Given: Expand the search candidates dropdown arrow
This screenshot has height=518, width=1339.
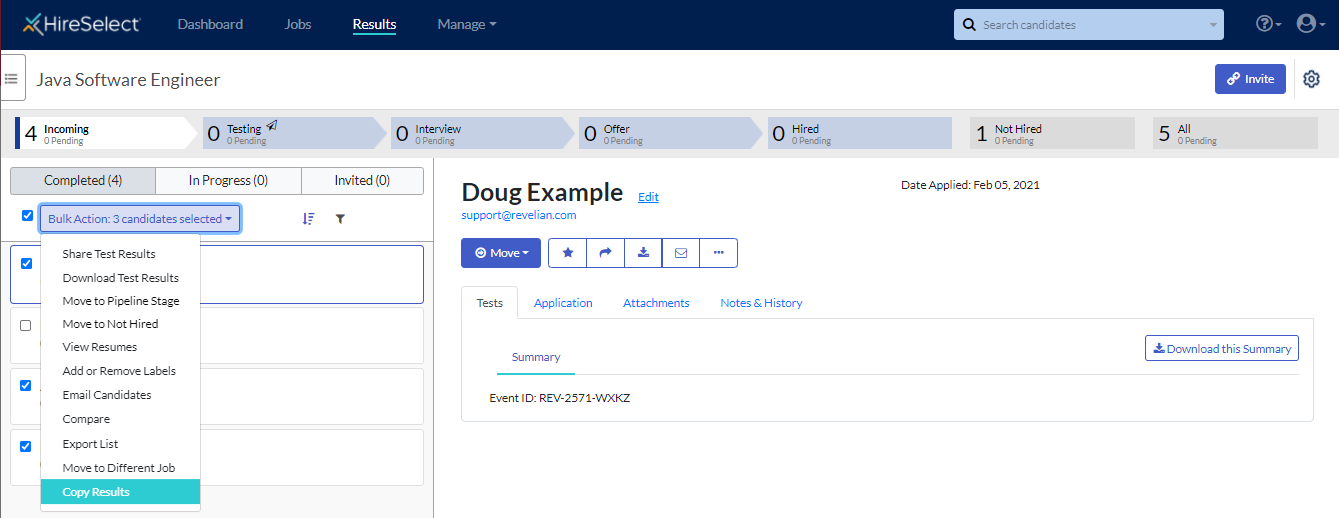Looking at the screenshot, I should click(1213, 25).
